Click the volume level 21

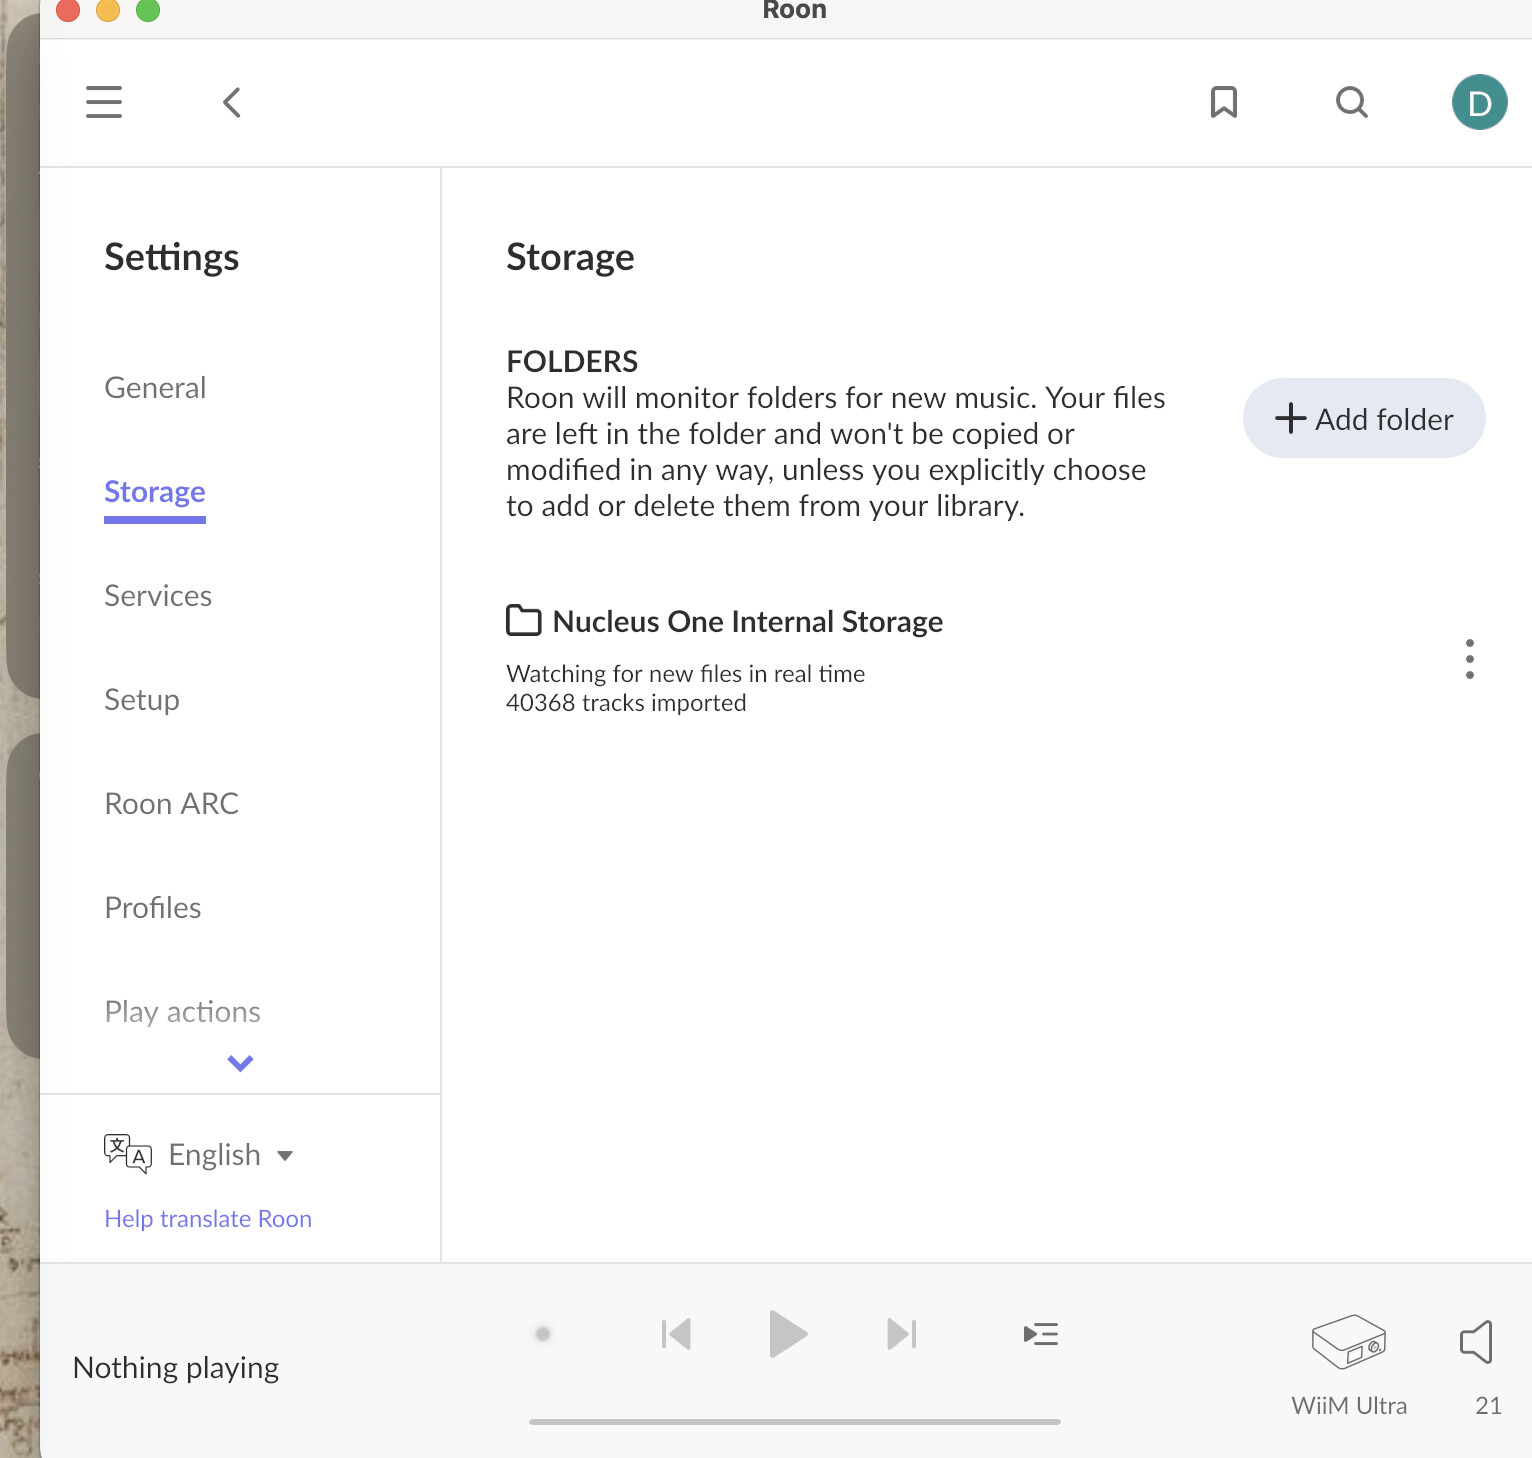(1488, 1406)
